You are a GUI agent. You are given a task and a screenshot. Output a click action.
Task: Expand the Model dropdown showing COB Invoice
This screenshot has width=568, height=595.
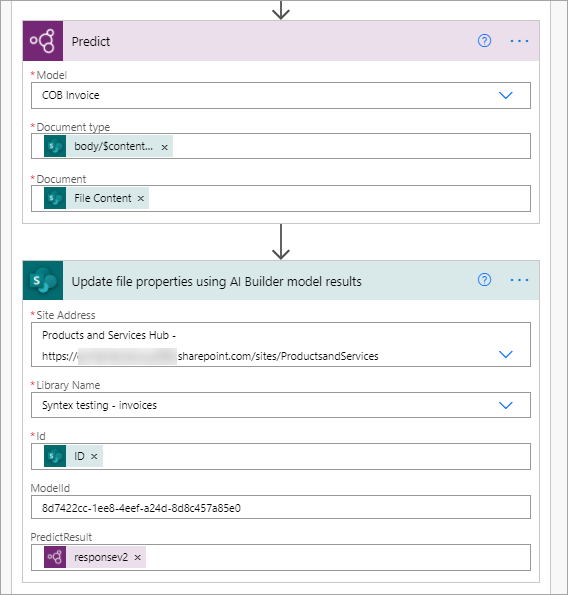pyautogui.click(x=505, y=95)
